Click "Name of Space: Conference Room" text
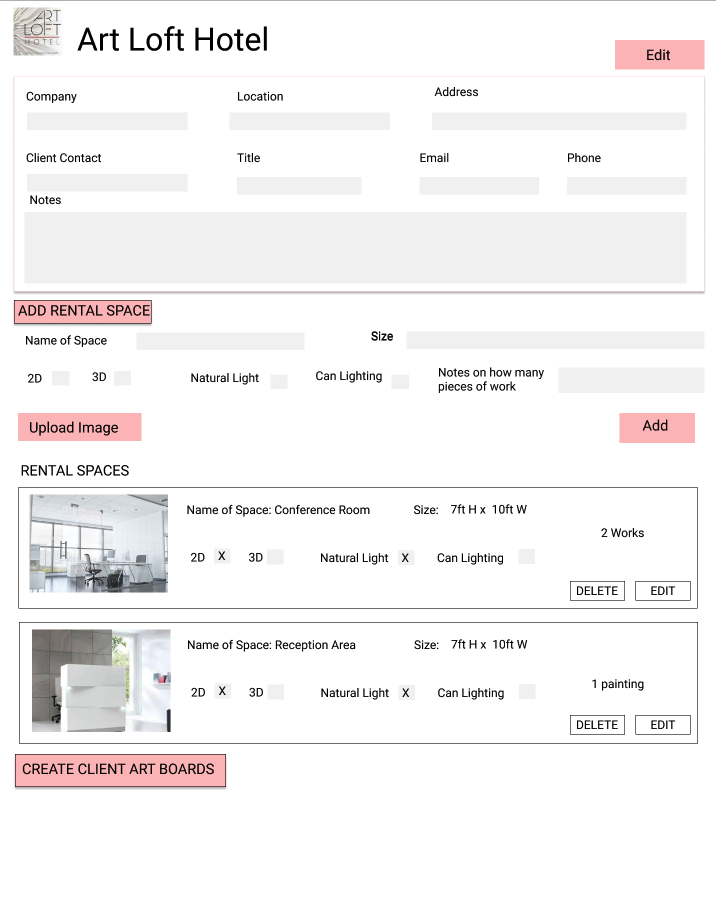Screen dimensions: 716x906 click(x=278, y=510)
